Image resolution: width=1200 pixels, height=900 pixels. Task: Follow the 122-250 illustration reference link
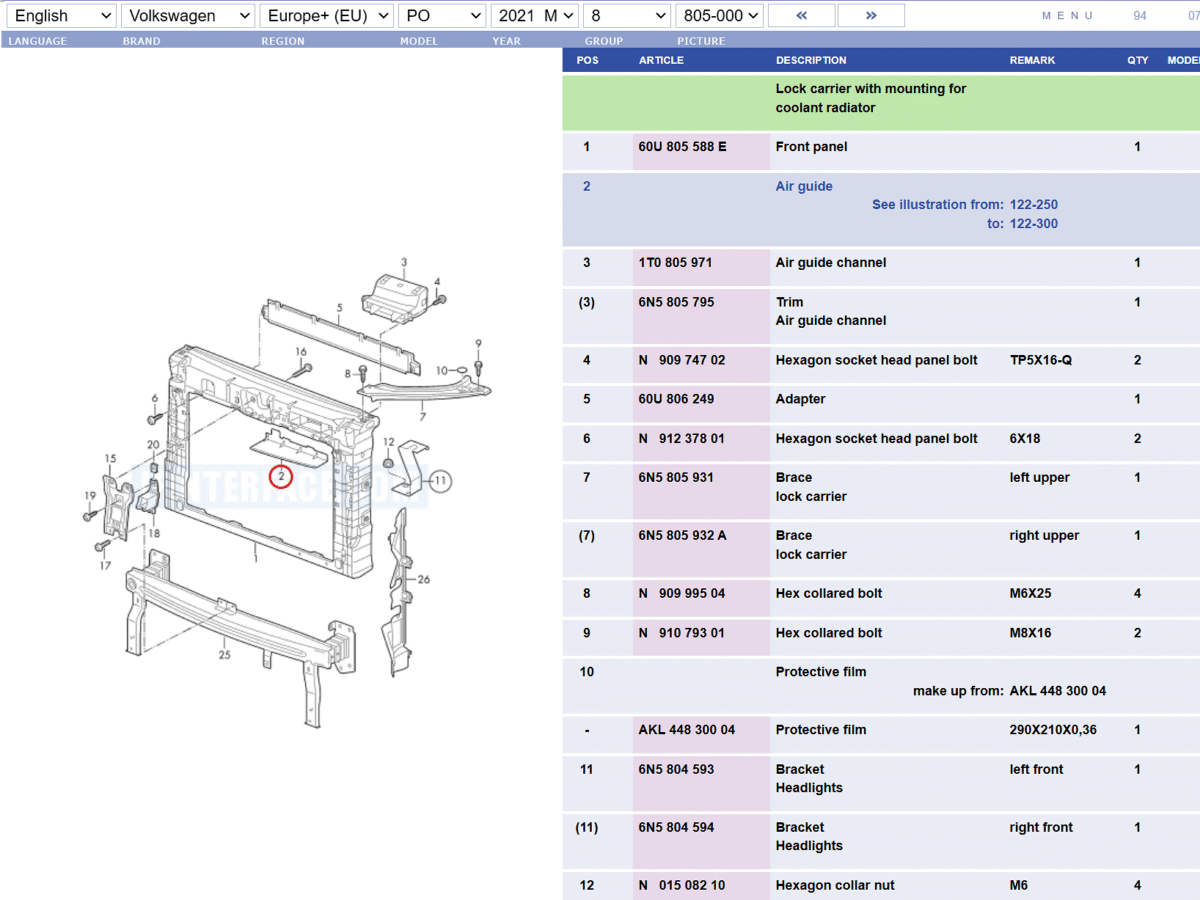pos(1034,205)
